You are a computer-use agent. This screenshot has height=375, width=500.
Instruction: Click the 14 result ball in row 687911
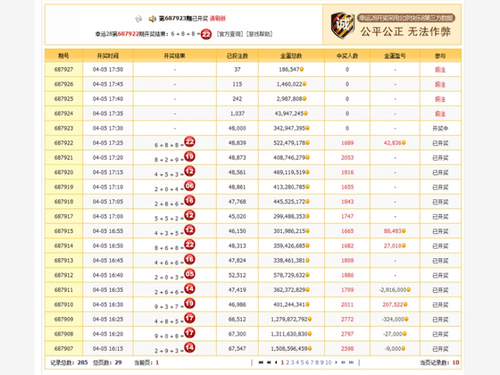pyautogui.click(x=190, y=288)
